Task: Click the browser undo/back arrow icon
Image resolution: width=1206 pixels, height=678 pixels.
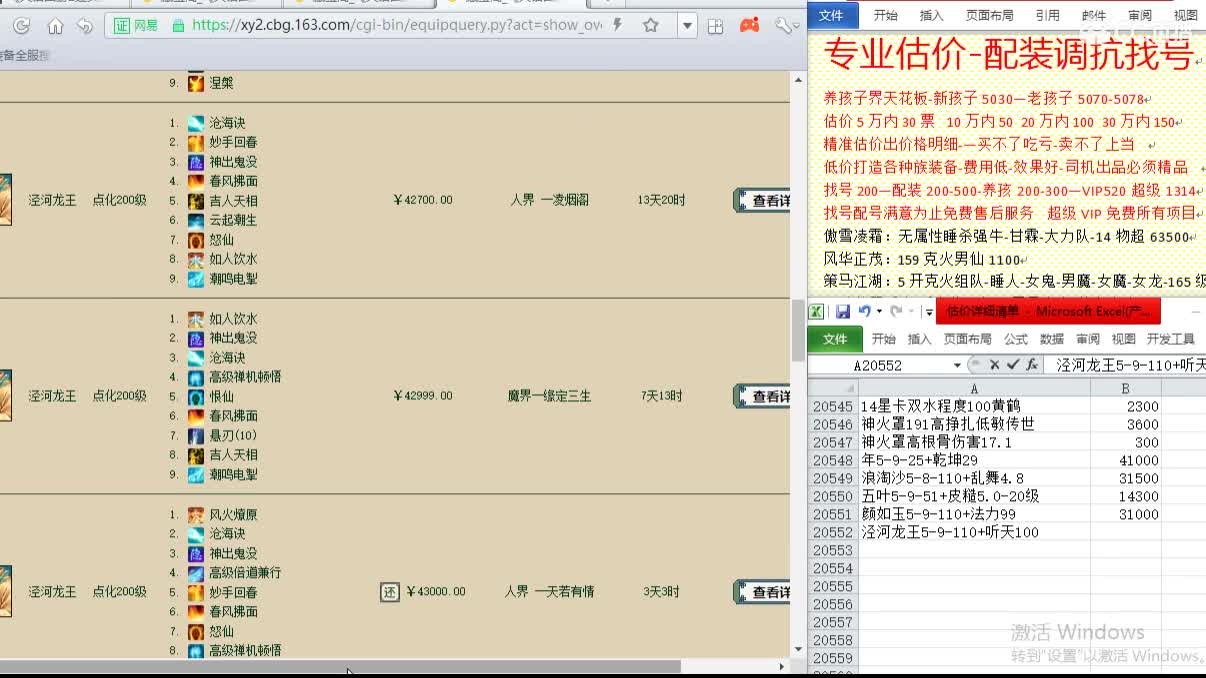Action: [85, 26]
